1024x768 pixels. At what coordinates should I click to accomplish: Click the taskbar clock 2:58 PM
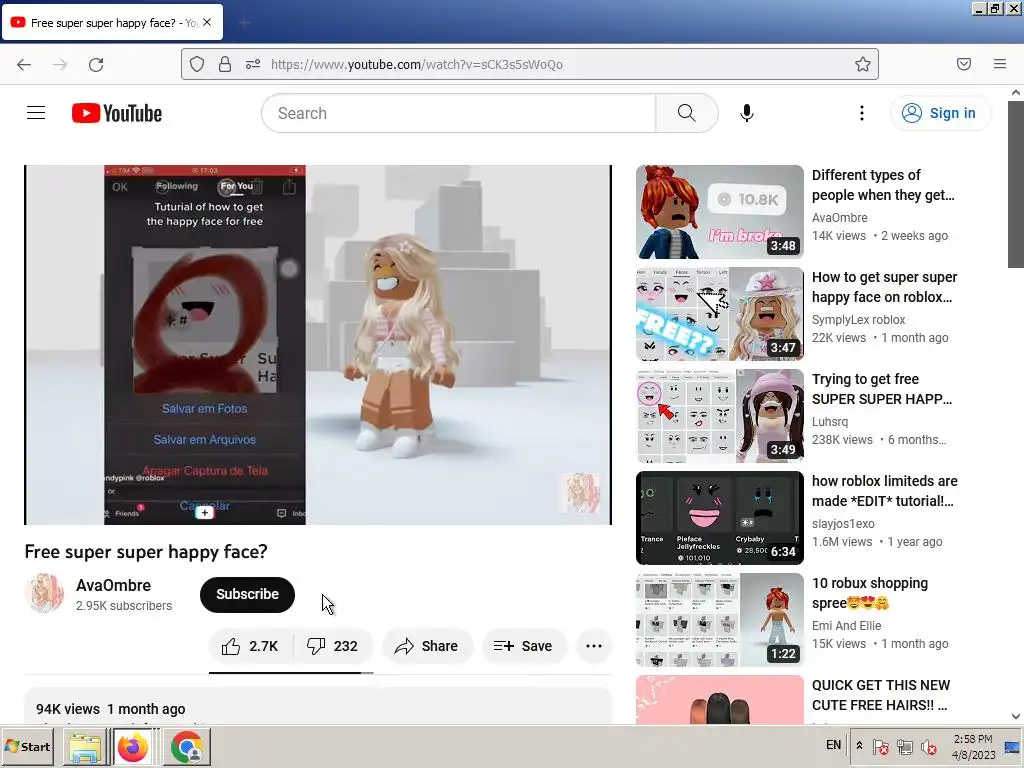pyautogui.click(x=973, y=746)
